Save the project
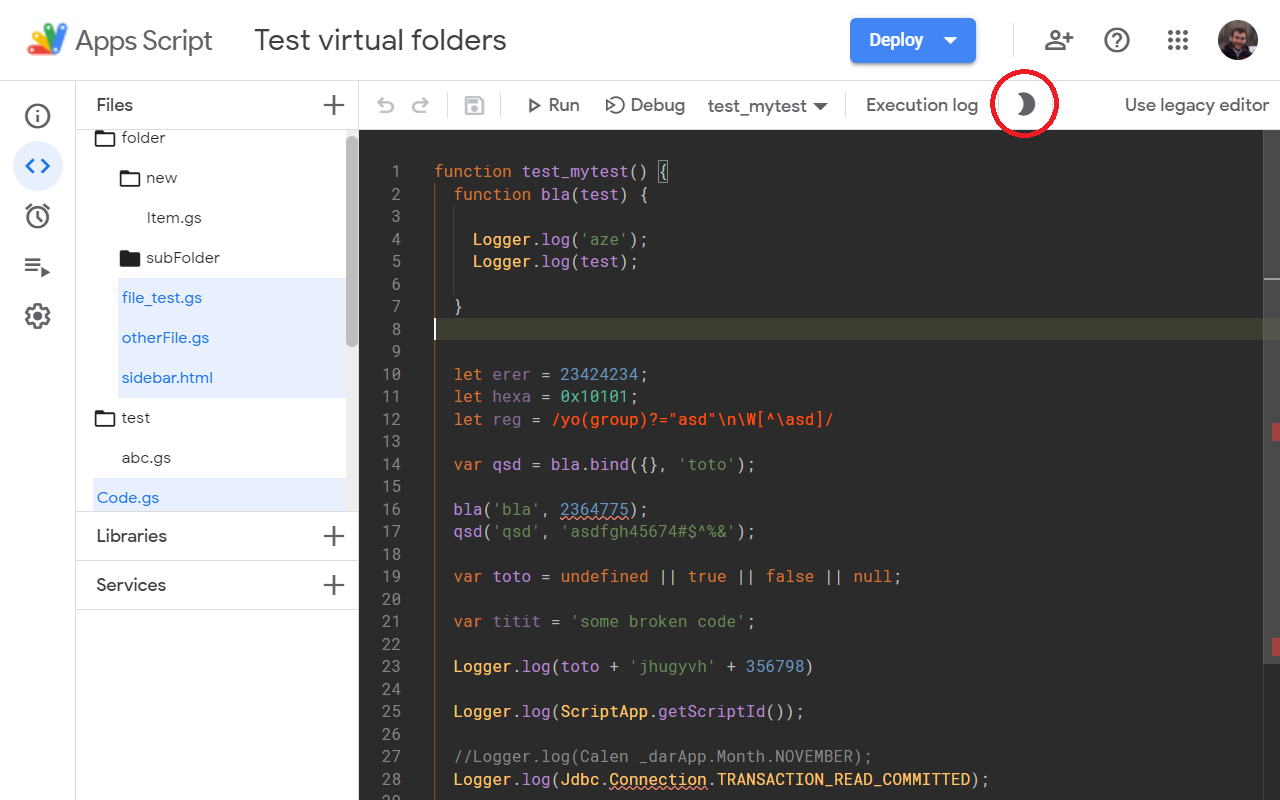The image size is (1280, 800). coord(473,104)
